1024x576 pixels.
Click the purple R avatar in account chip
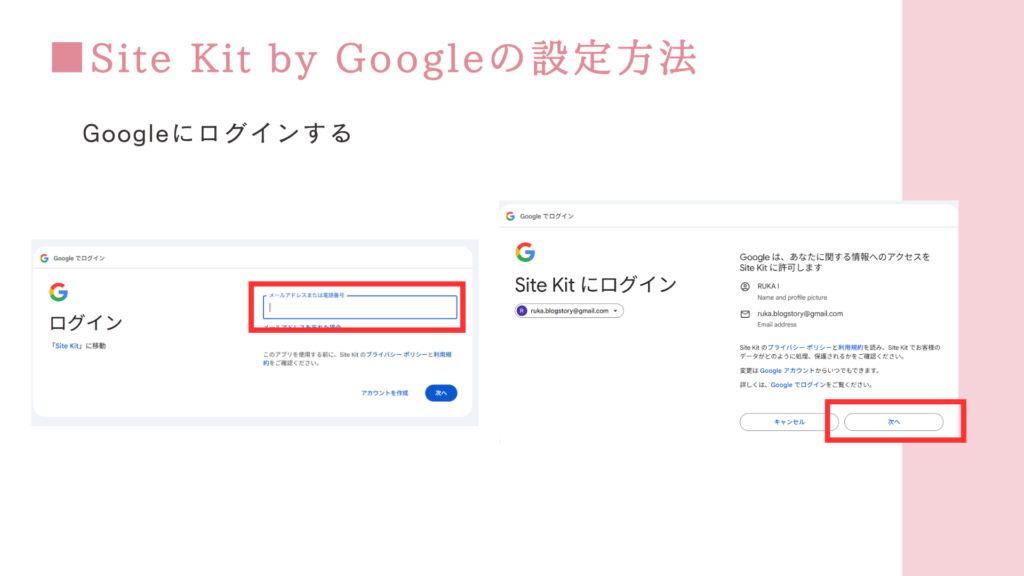522,311
